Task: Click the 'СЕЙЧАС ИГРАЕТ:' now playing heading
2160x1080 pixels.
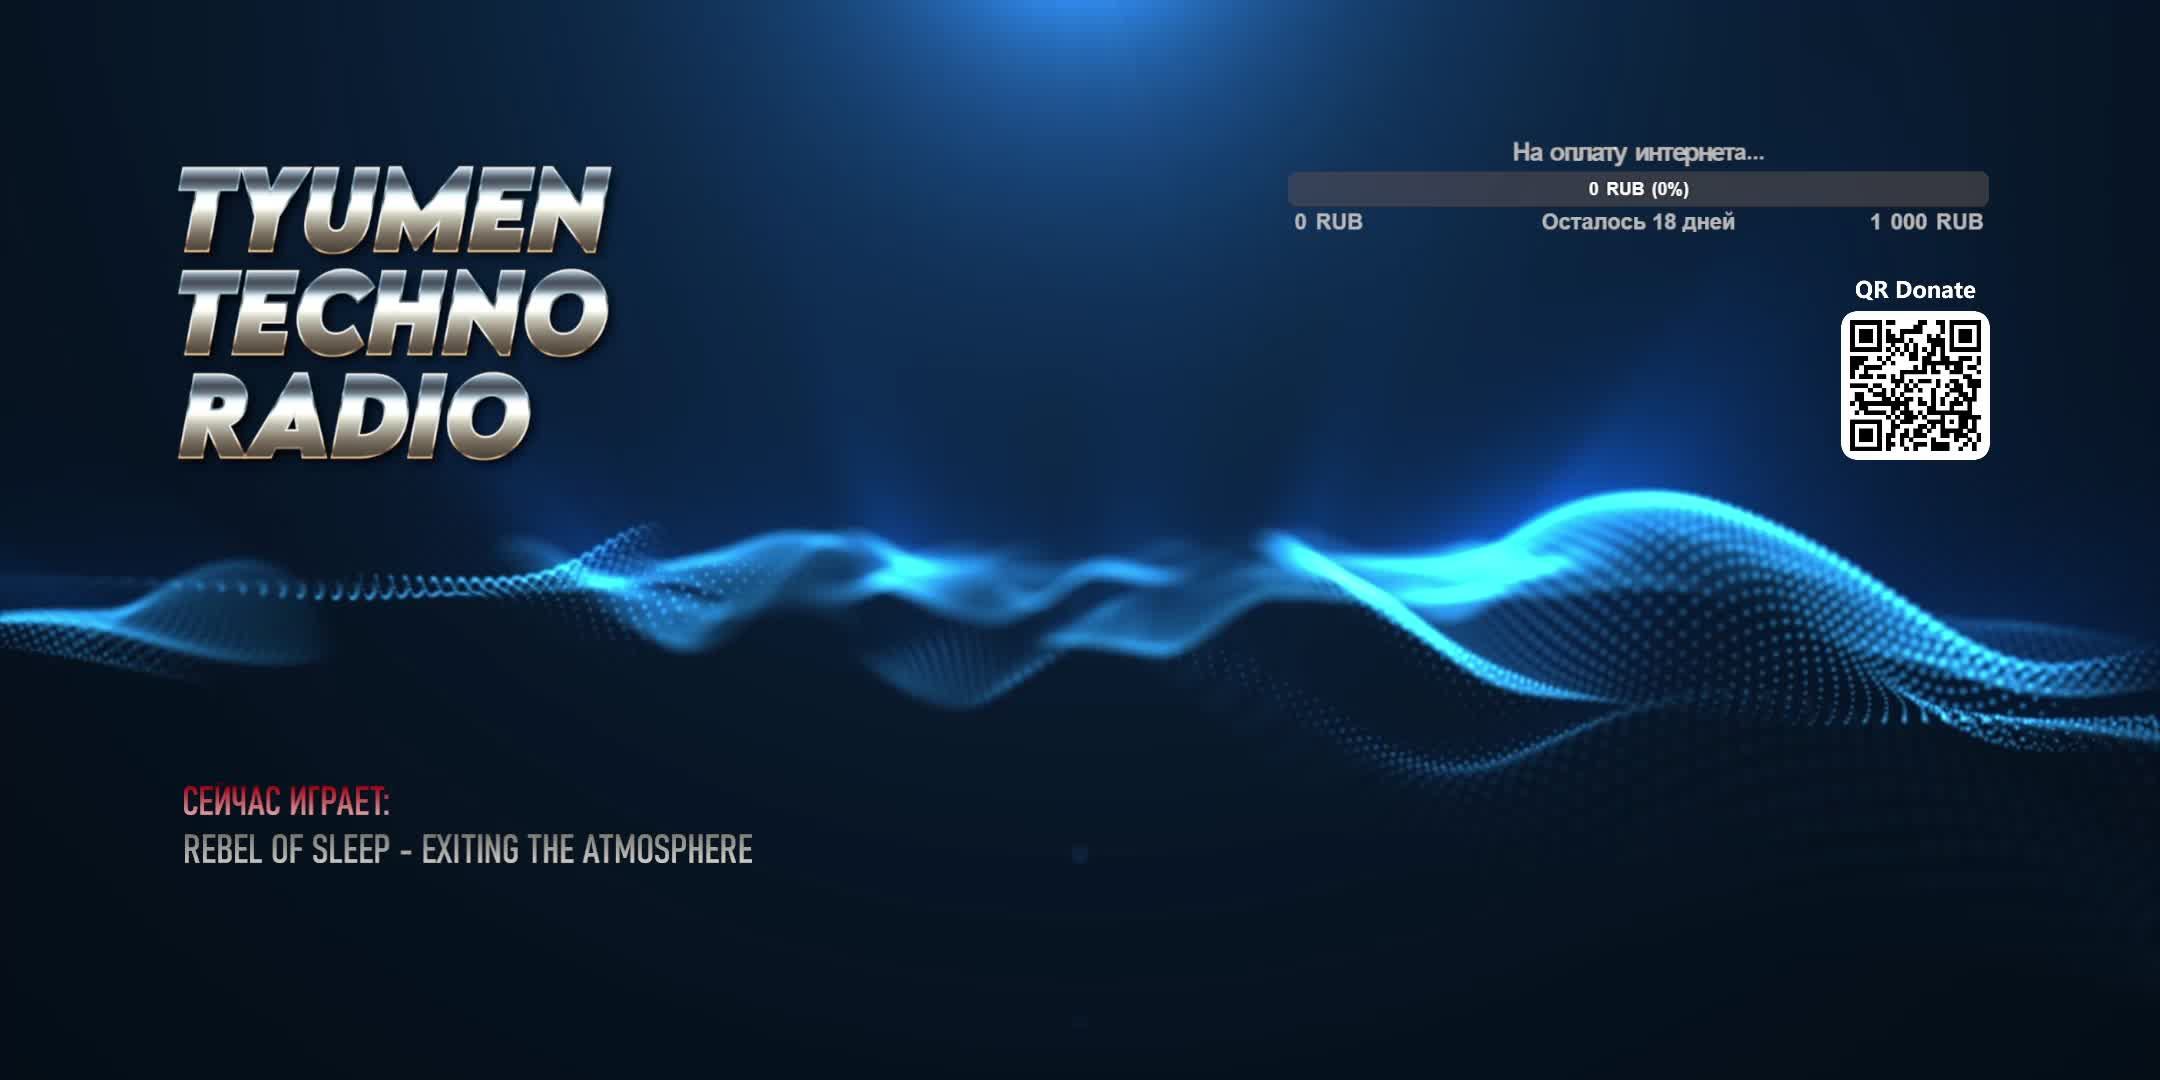Action: tap(286, 801)
